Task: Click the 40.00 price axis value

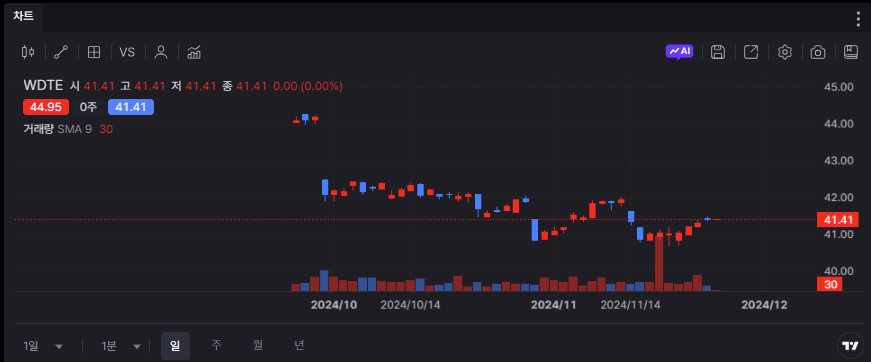Action: (839, 271)
